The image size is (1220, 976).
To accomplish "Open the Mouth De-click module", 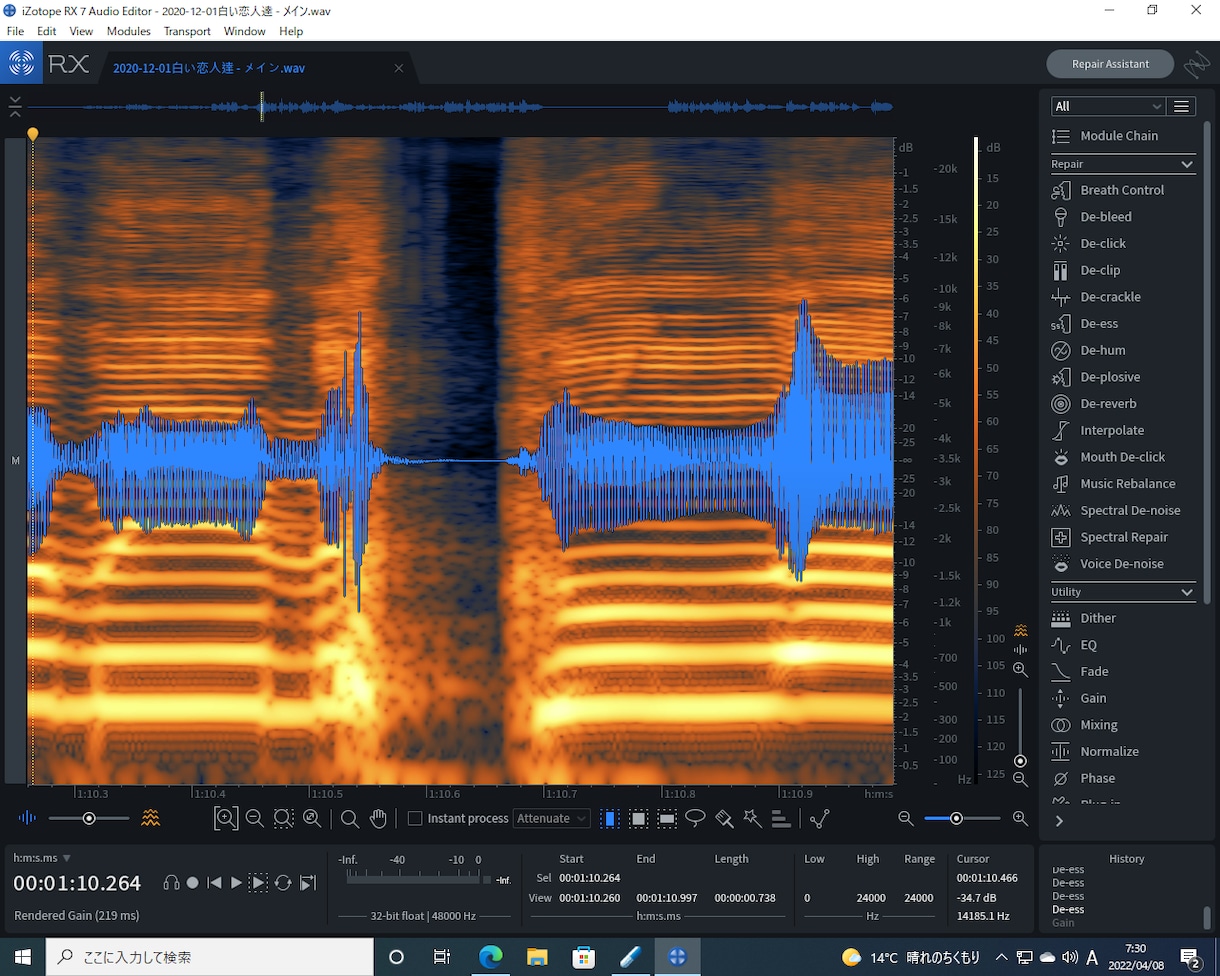I will pos(1108,457).
